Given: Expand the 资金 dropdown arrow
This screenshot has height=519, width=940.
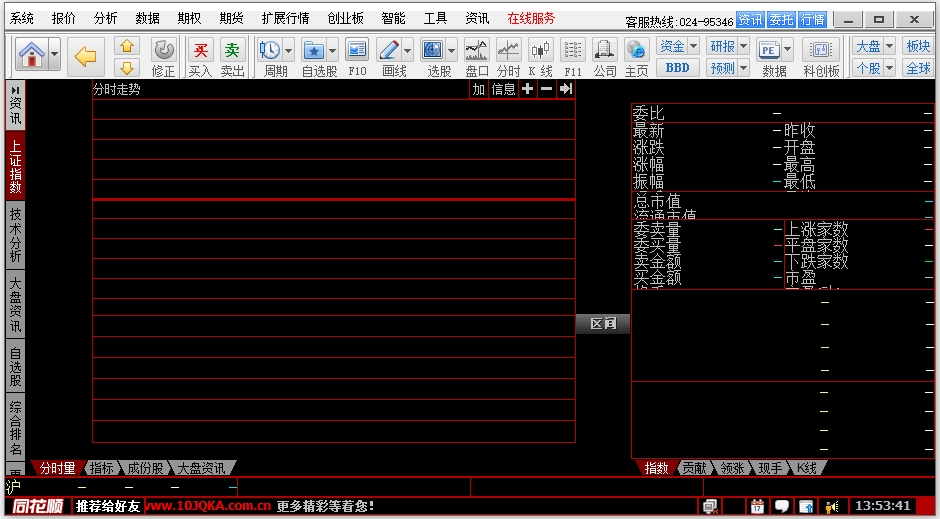Looking at the screenshot, I should 694,46.
